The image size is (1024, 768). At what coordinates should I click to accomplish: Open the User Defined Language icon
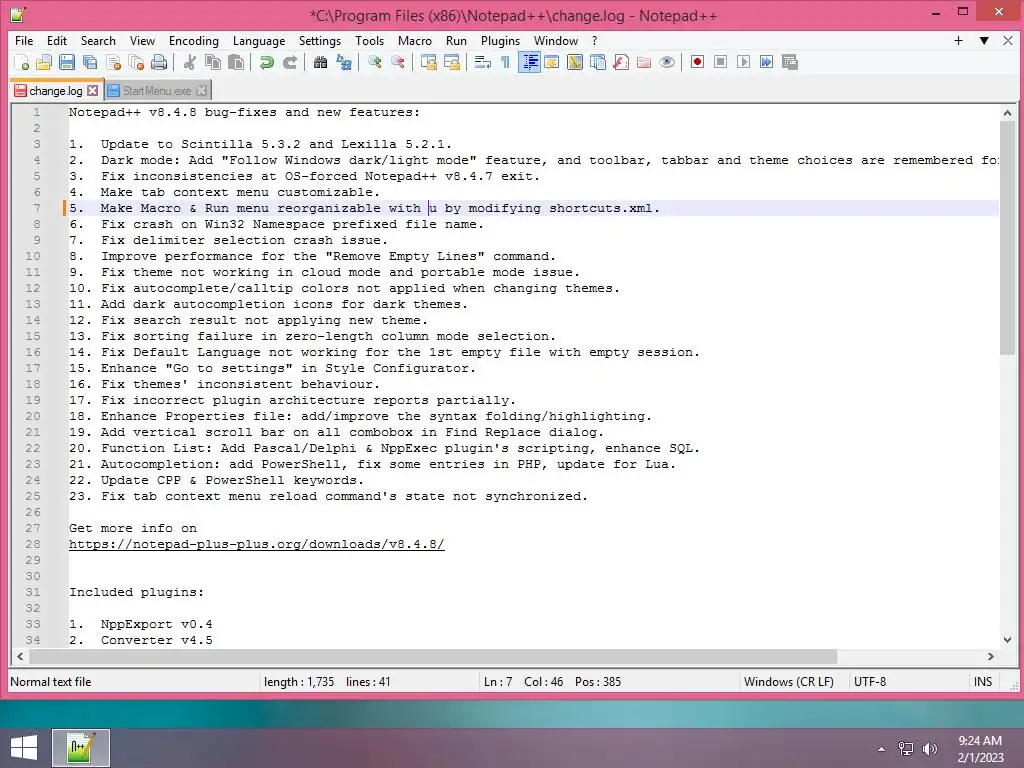[x=552, y=62]
